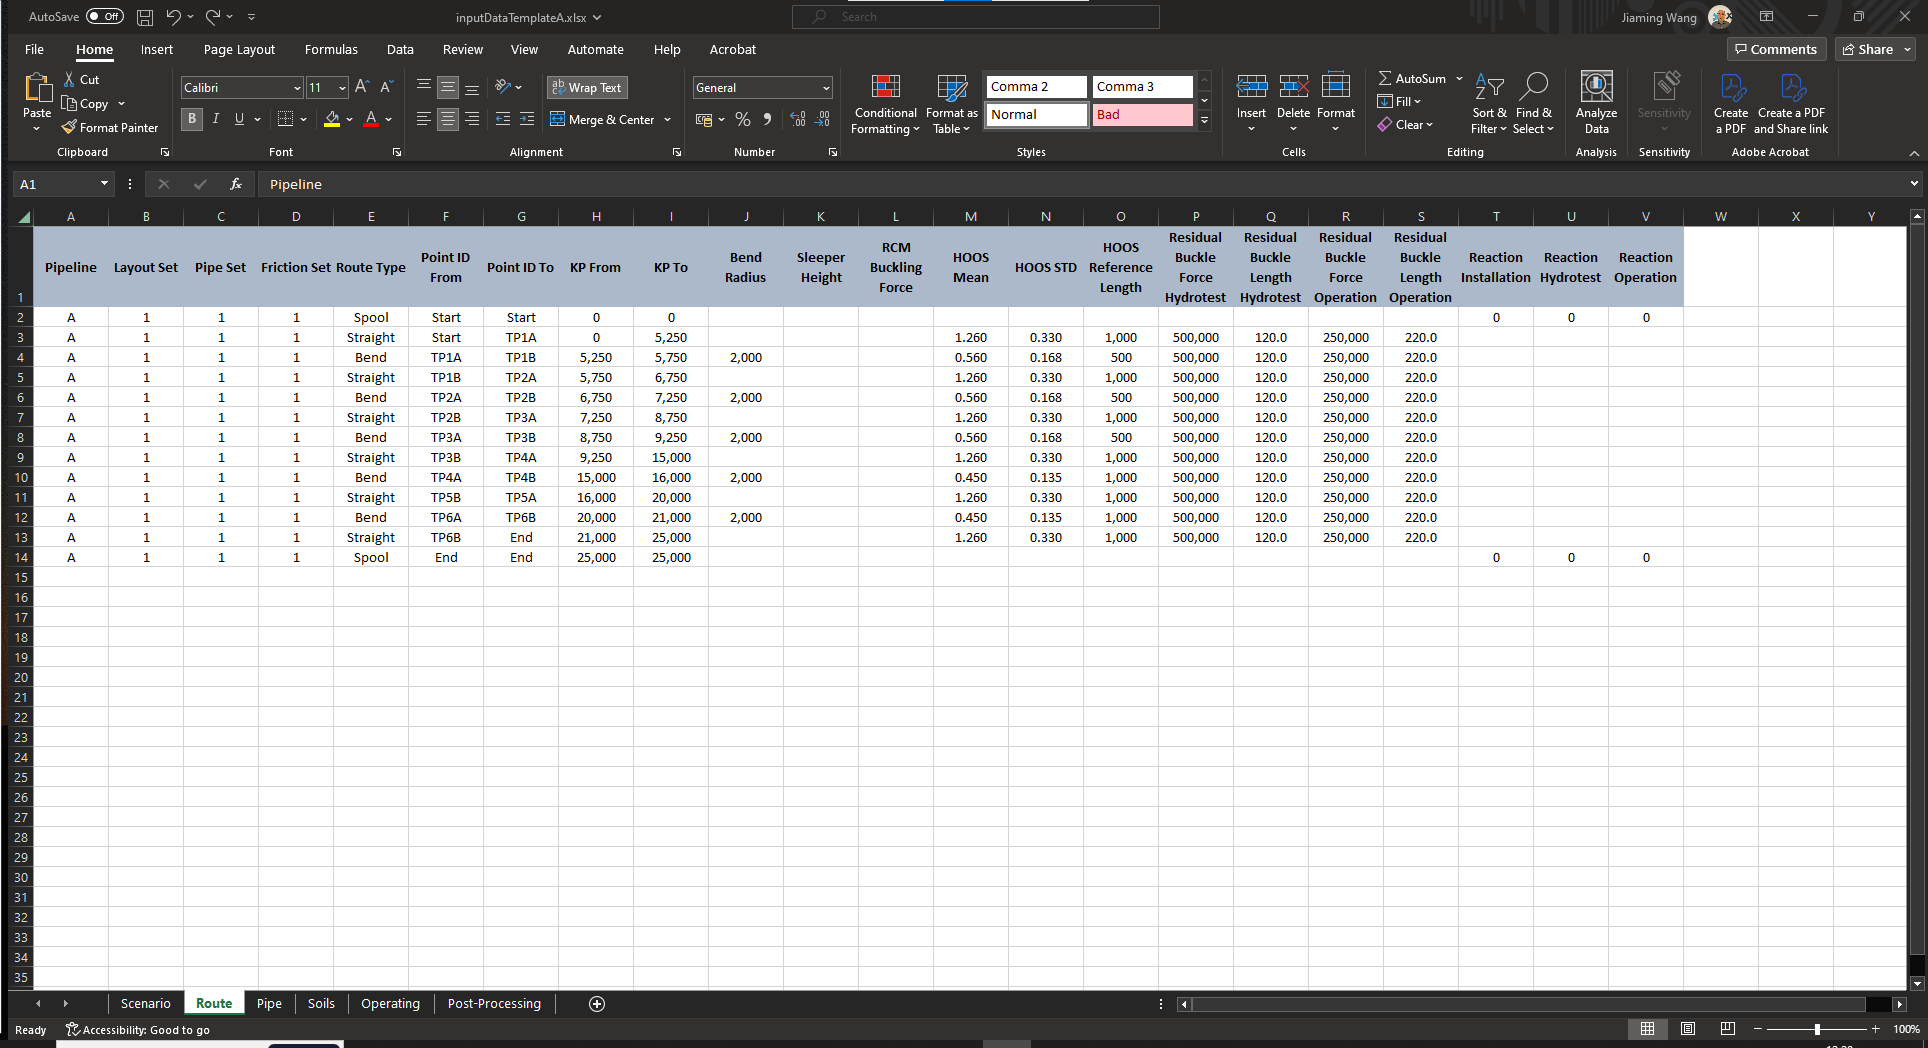Toggle Underline formatting
Image resolution: width=1928 pixels, height=1048 pixels.
point(239,119)
